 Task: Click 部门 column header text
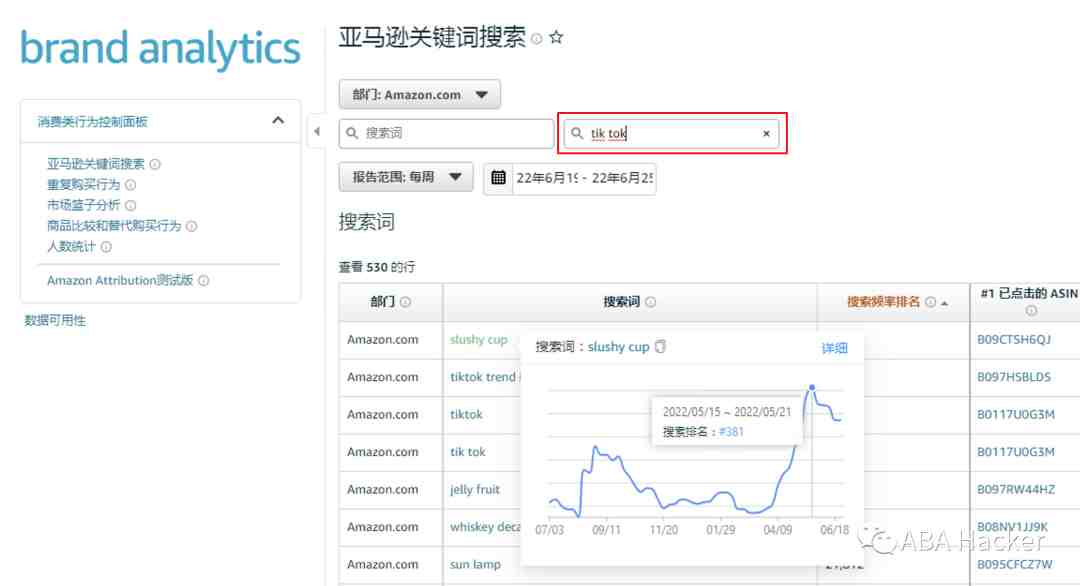point(382,302)
